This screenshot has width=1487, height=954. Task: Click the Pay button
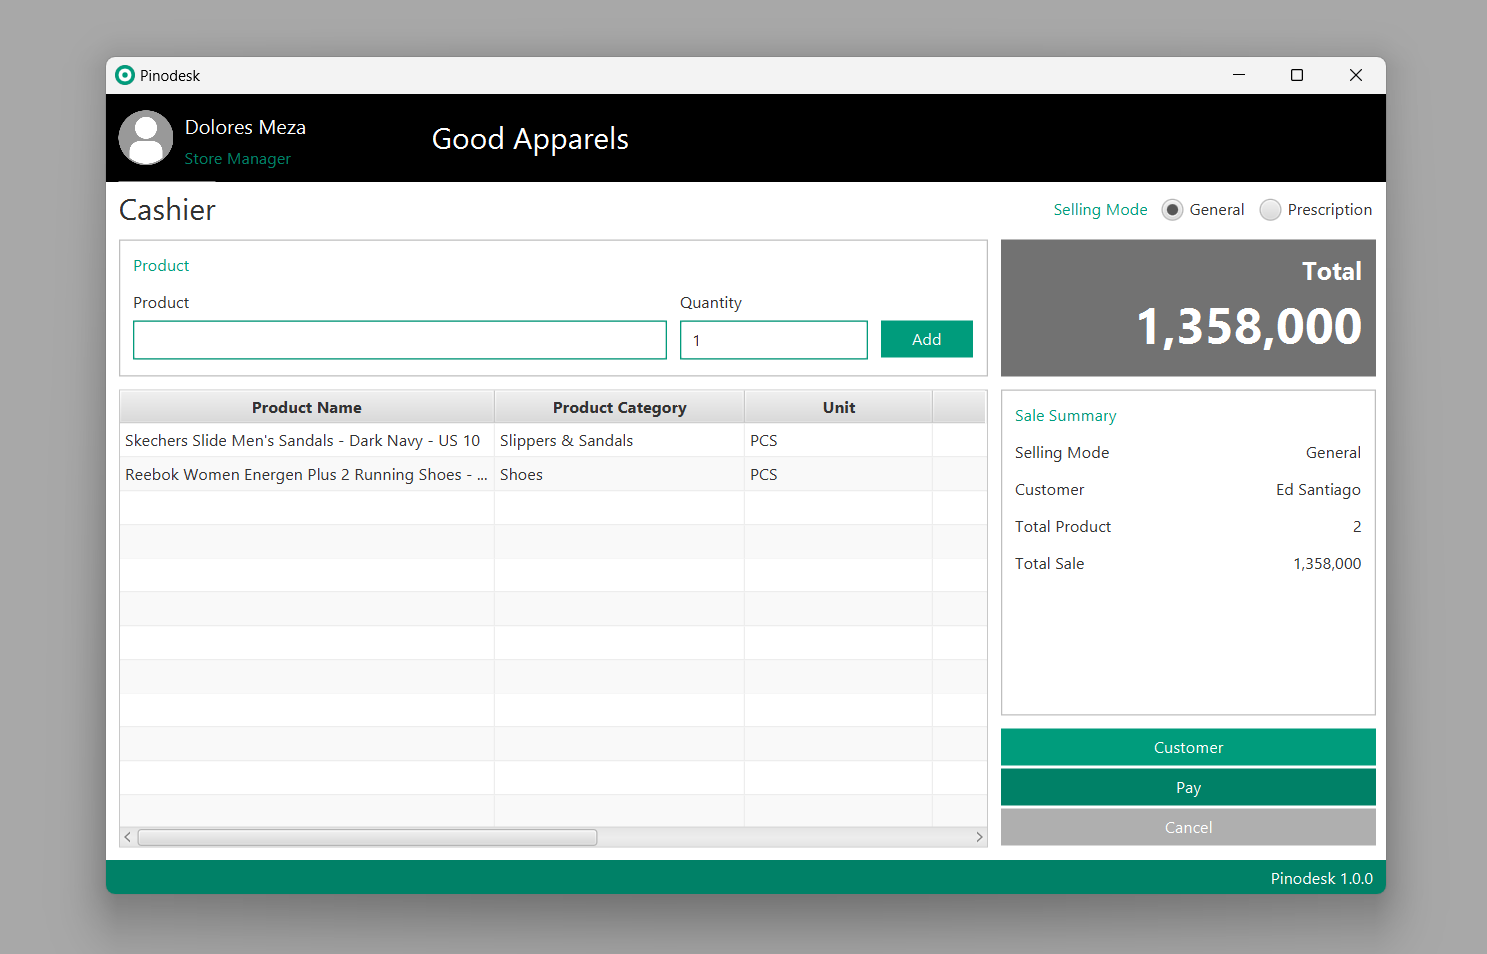click(x=1187, y=788)
